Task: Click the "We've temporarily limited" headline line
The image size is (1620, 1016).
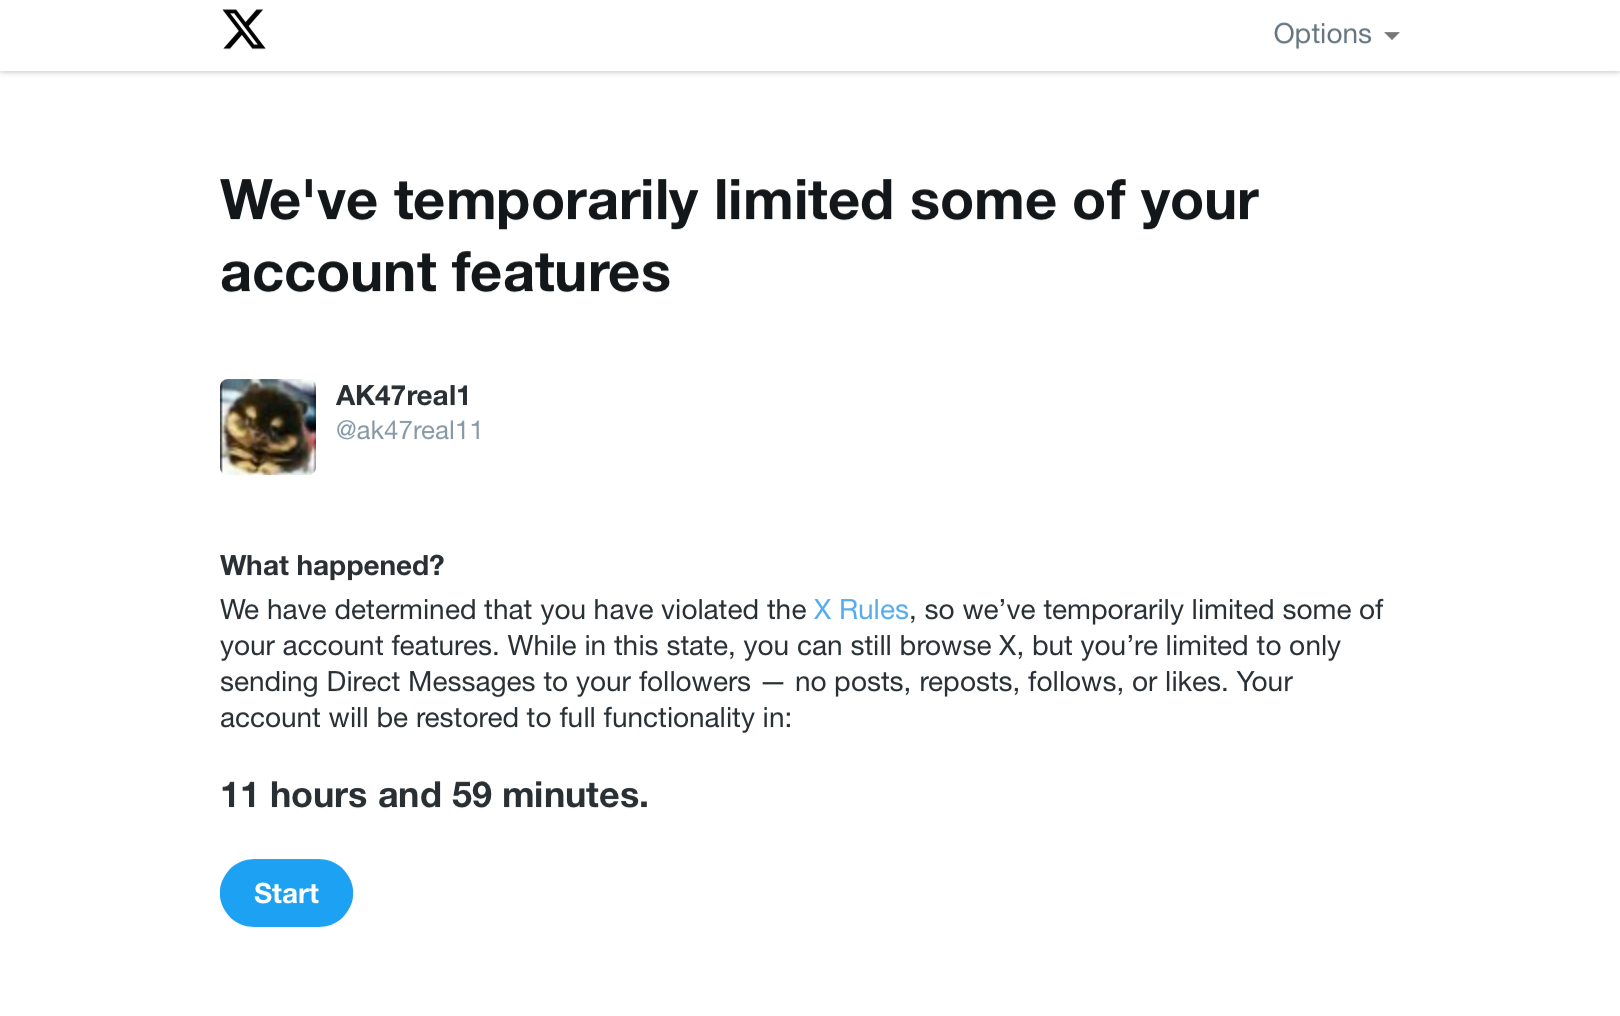Action: click(739, 200)
